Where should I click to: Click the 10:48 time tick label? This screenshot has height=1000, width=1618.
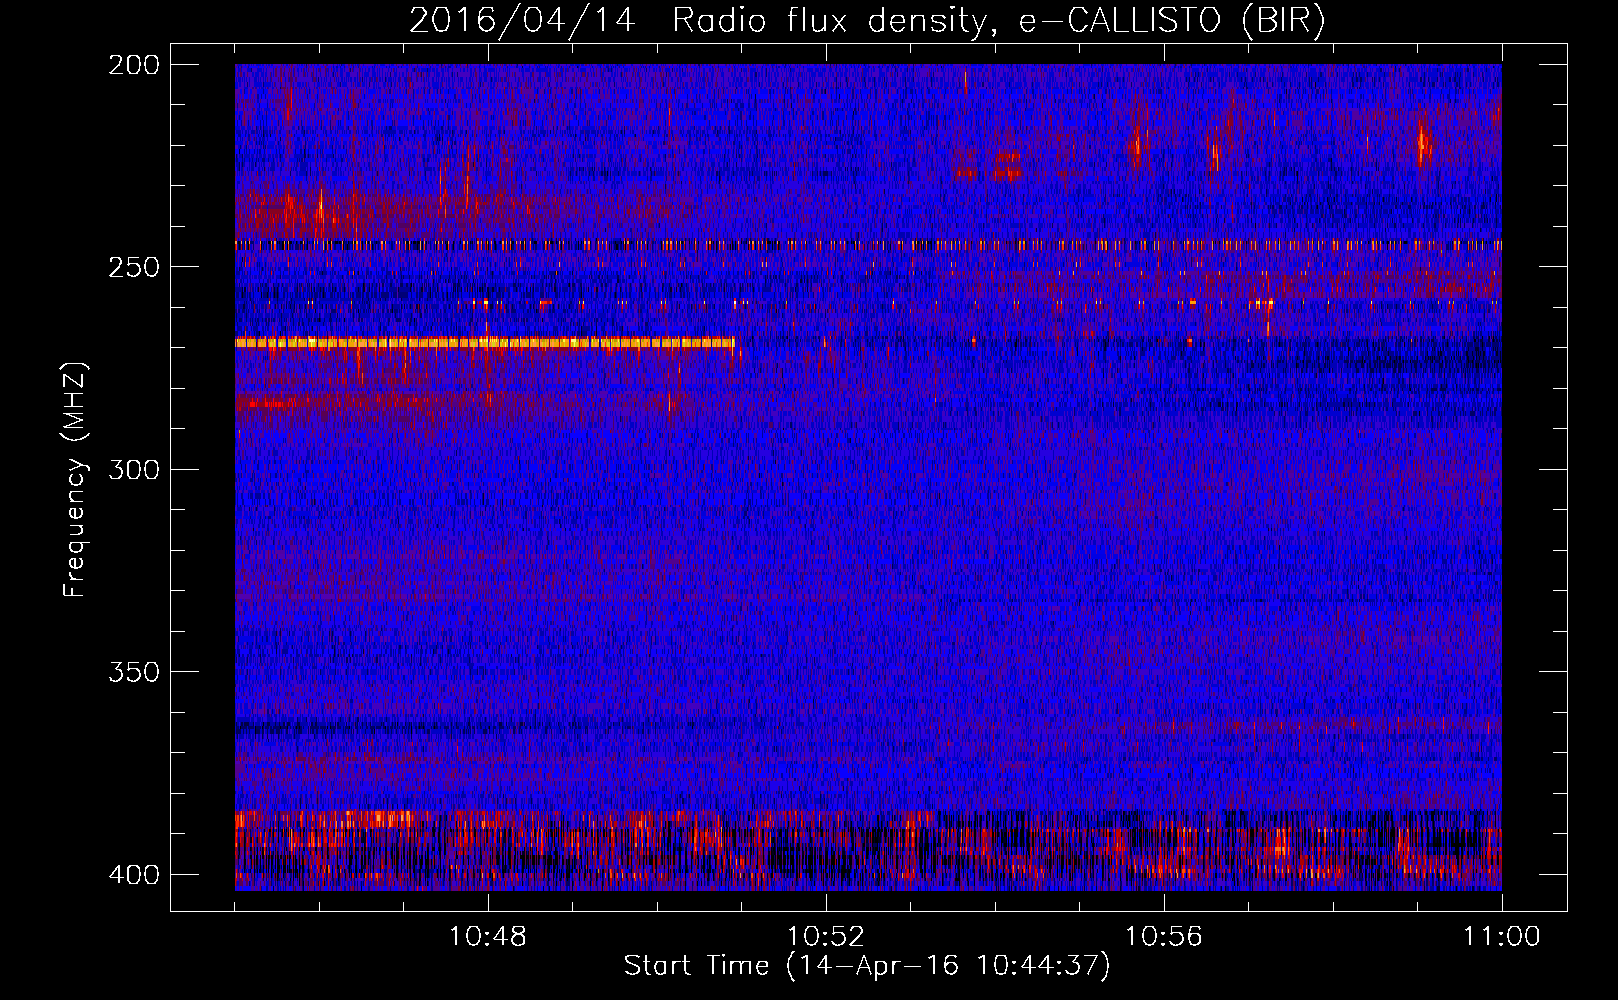point(488,937)
